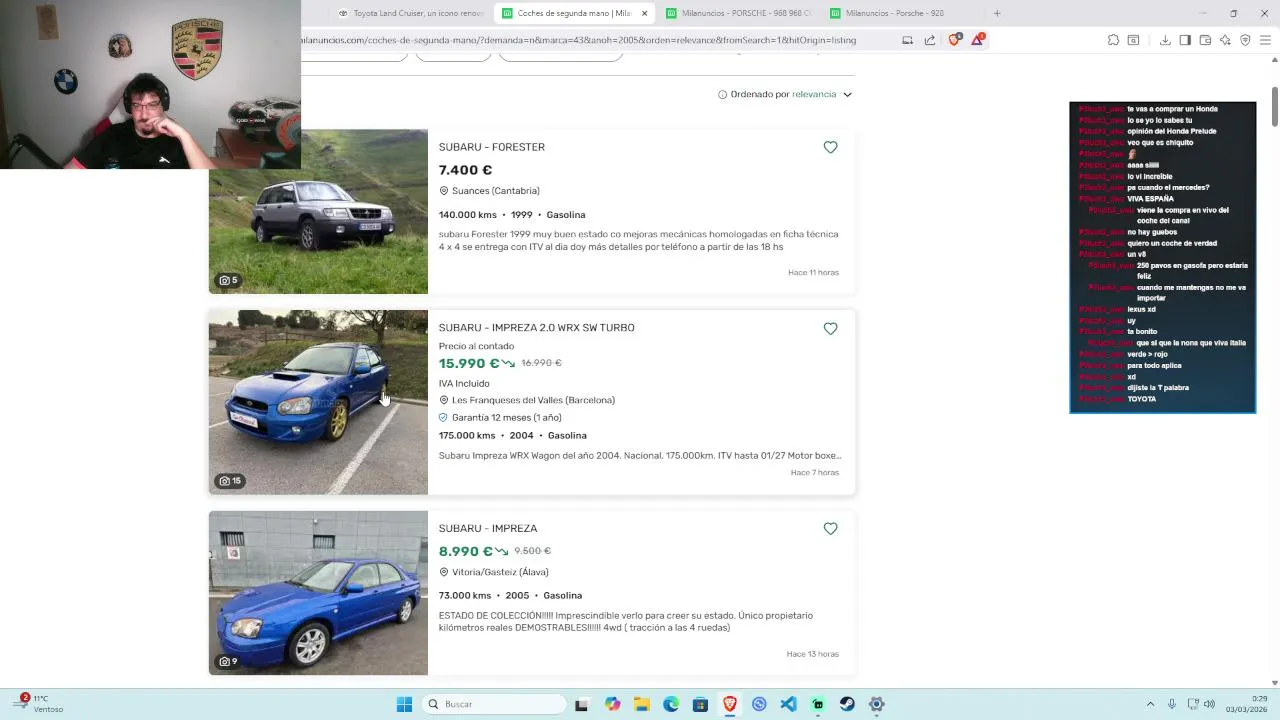Viewport: 1280px width, 720px height.
Task: Click location 'Suances (Cantabria)'
Action: pos(495,191)
